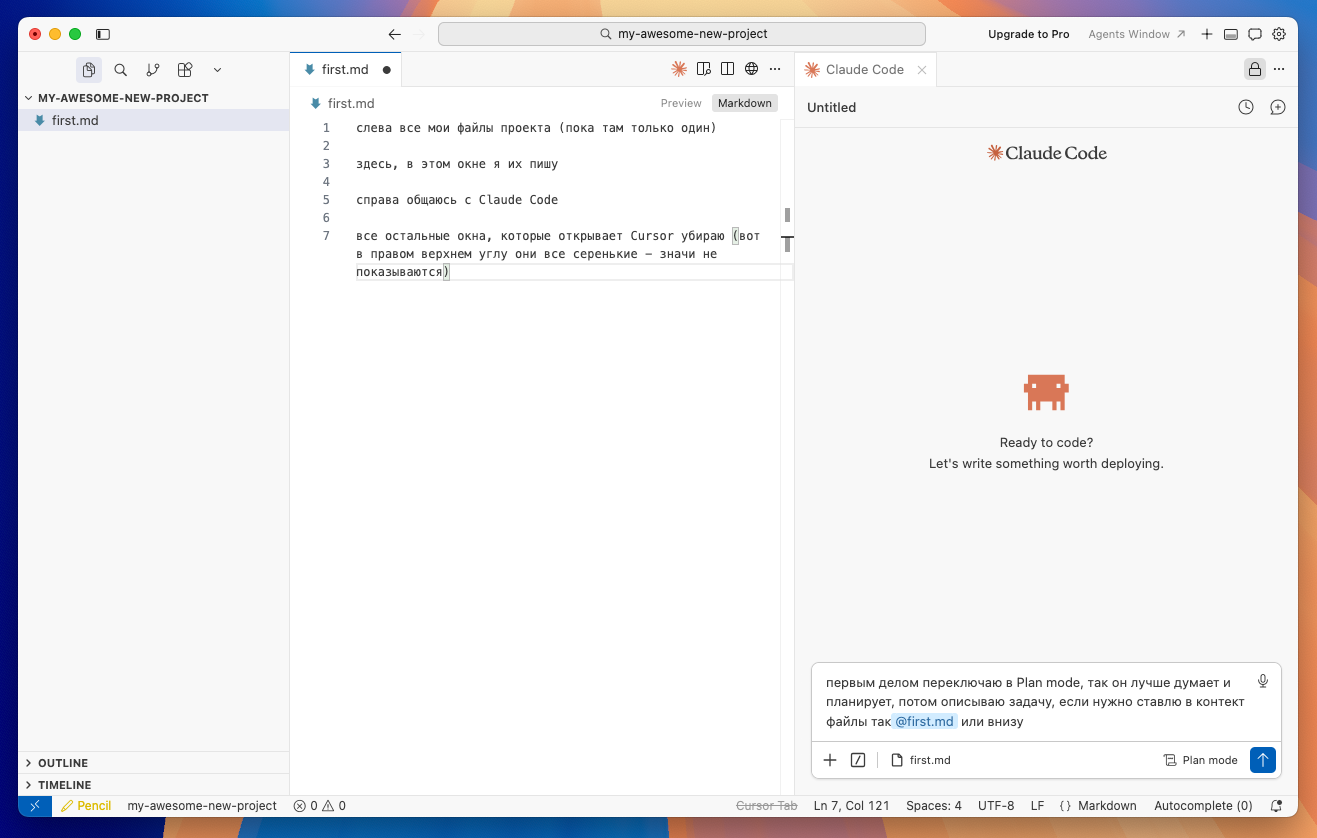This screenshot has height=838, width=1317.
Task: Start a new Claude Code chat
Action: point(1277,107)
